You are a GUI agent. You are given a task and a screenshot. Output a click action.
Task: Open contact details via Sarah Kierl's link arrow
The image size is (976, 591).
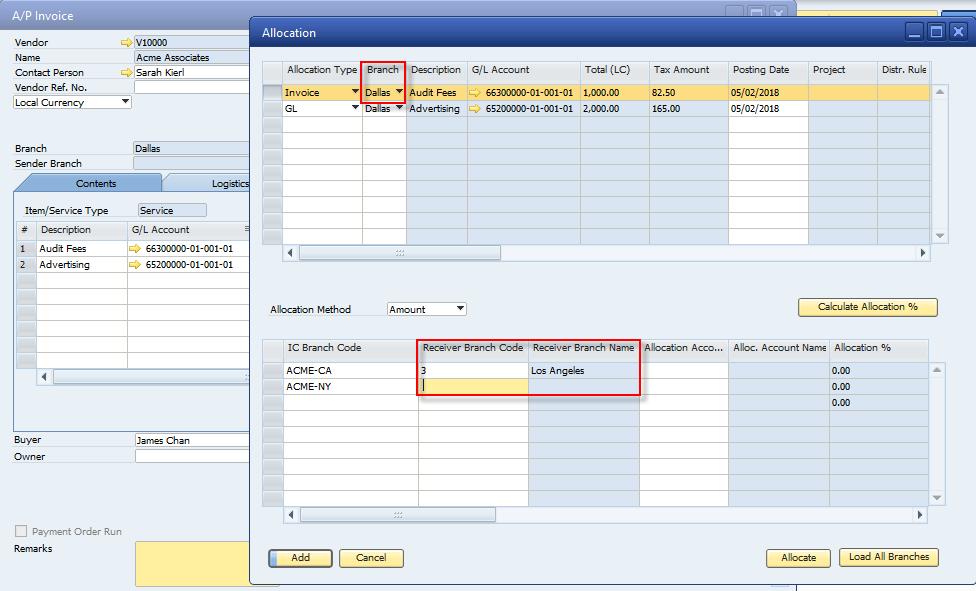[x=125, y=72]
